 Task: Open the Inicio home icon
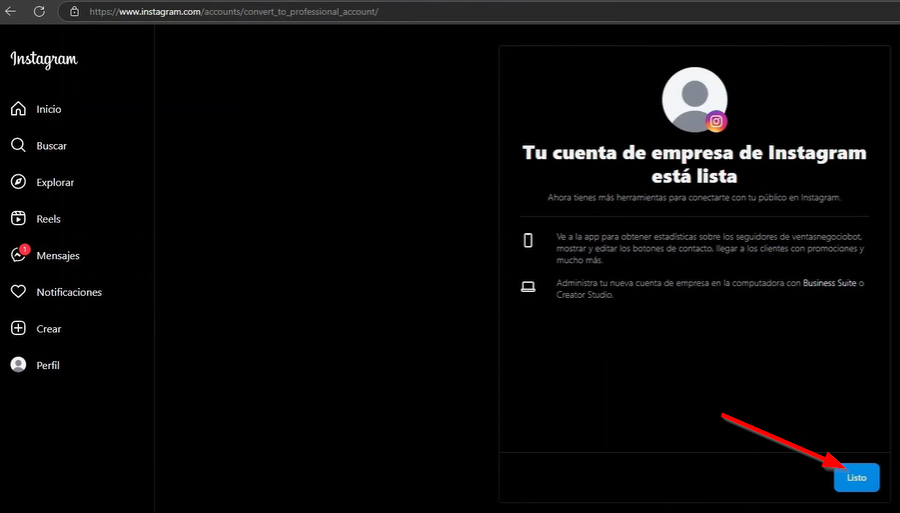18,108
